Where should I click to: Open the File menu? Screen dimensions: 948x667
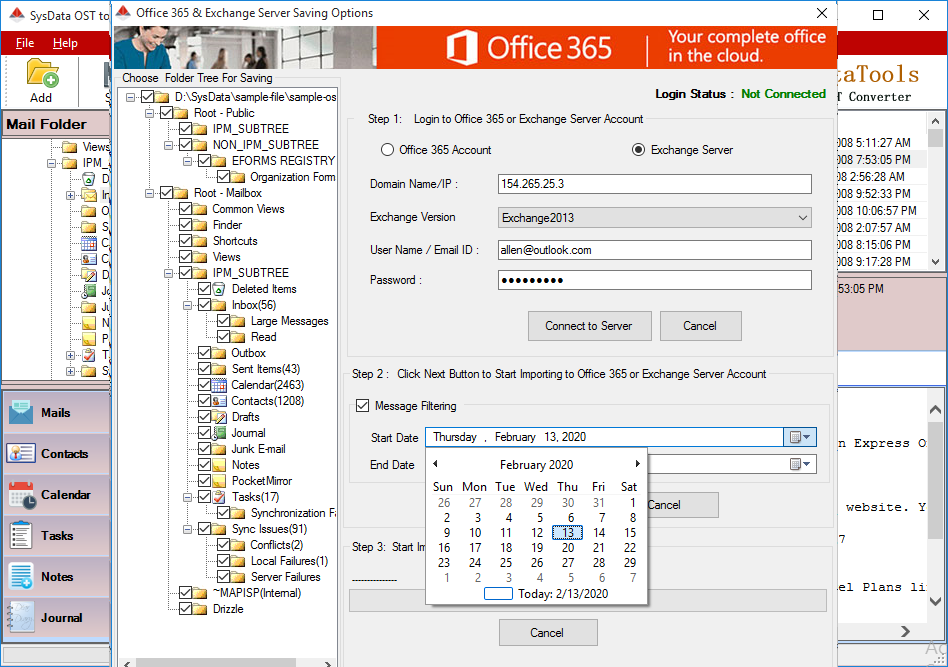coord(25,43)
